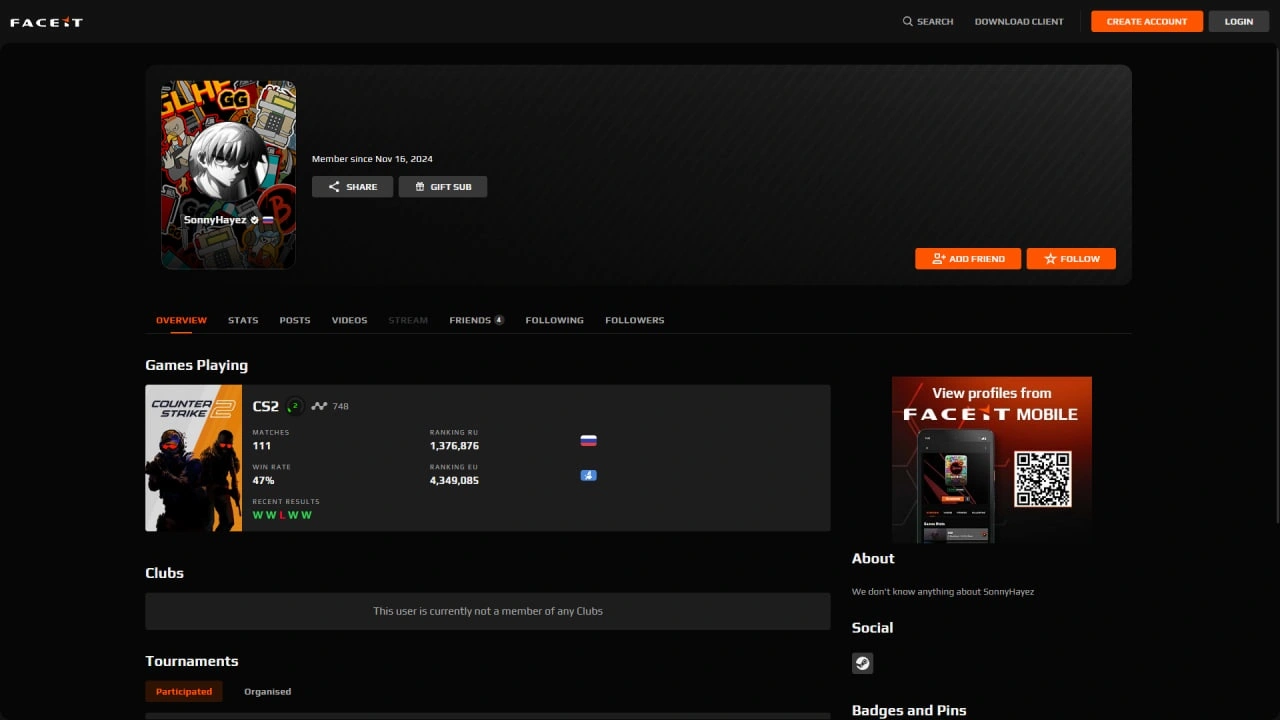
Task: Open the Videos tab
Action: point(350,320)
